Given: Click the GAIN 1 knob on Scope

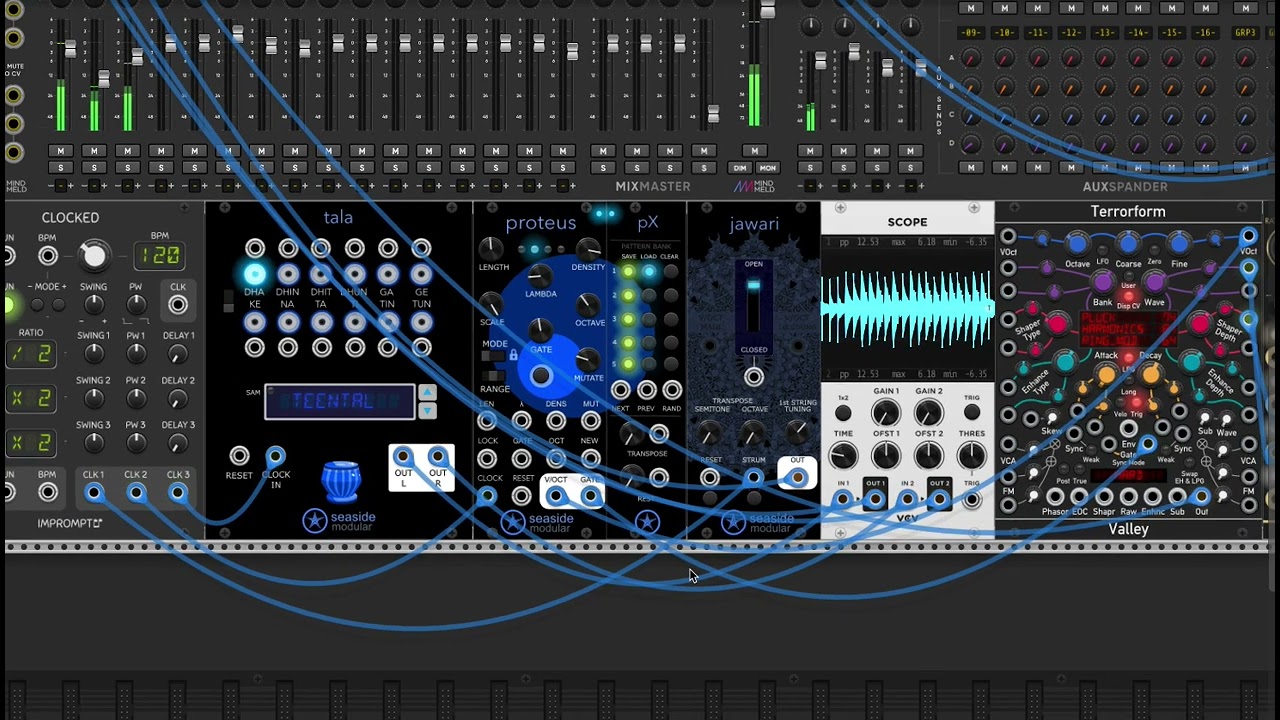Looking at the screenshot, I should 885,413.
